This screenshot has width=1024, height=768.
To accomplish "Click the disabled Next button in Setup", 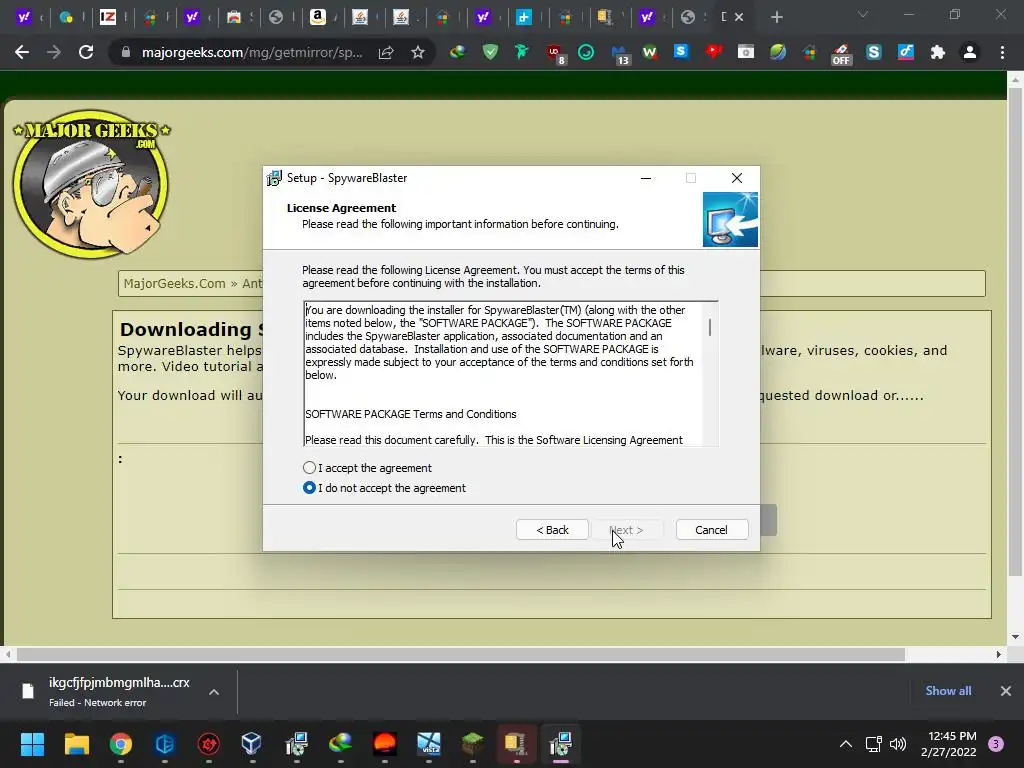I will click(626, 530).
